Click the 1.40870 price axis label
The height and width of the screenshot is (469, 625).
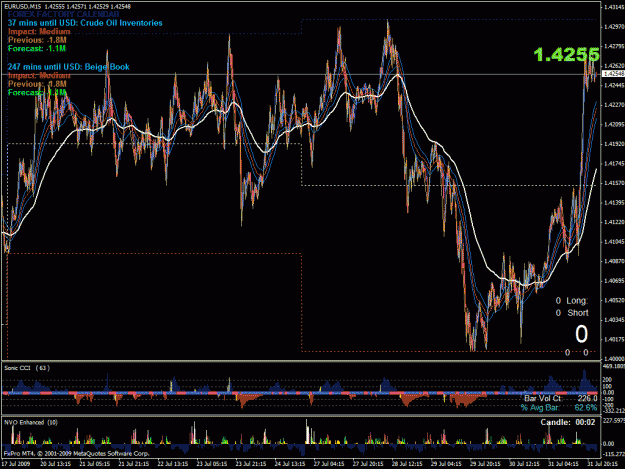click(614, 261)
